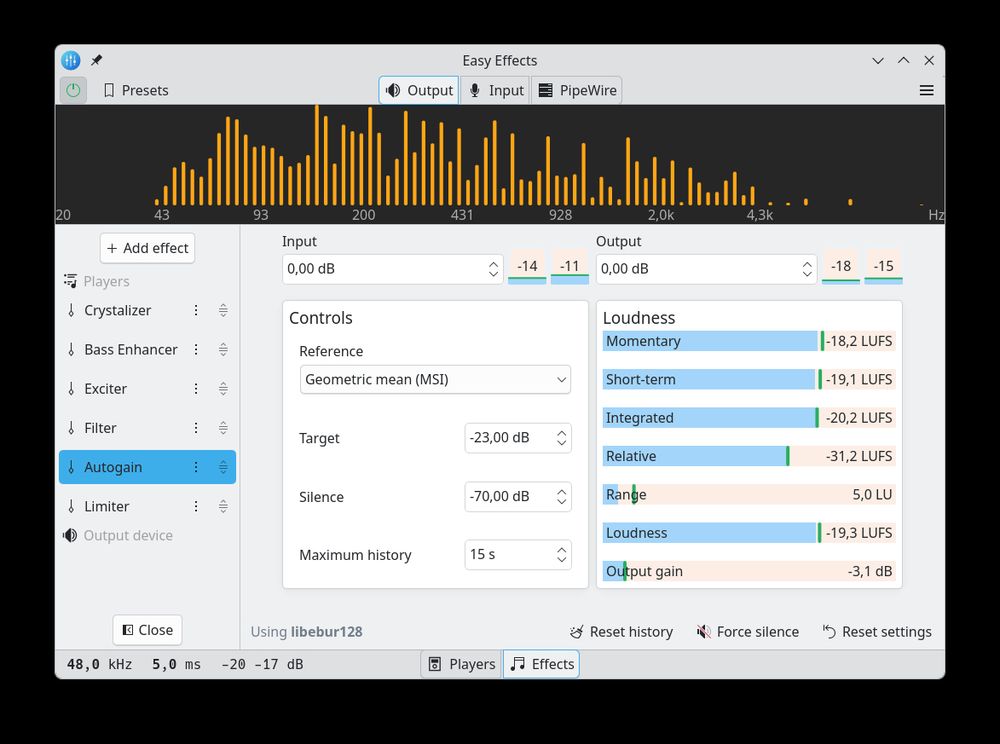Switch to the Input tab

point(496,90)
